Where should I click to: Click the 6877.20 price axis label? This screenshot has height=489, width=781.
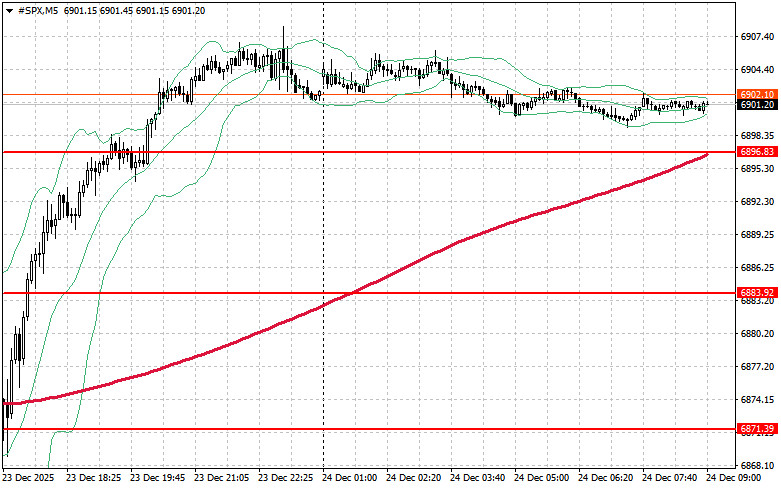757,366
